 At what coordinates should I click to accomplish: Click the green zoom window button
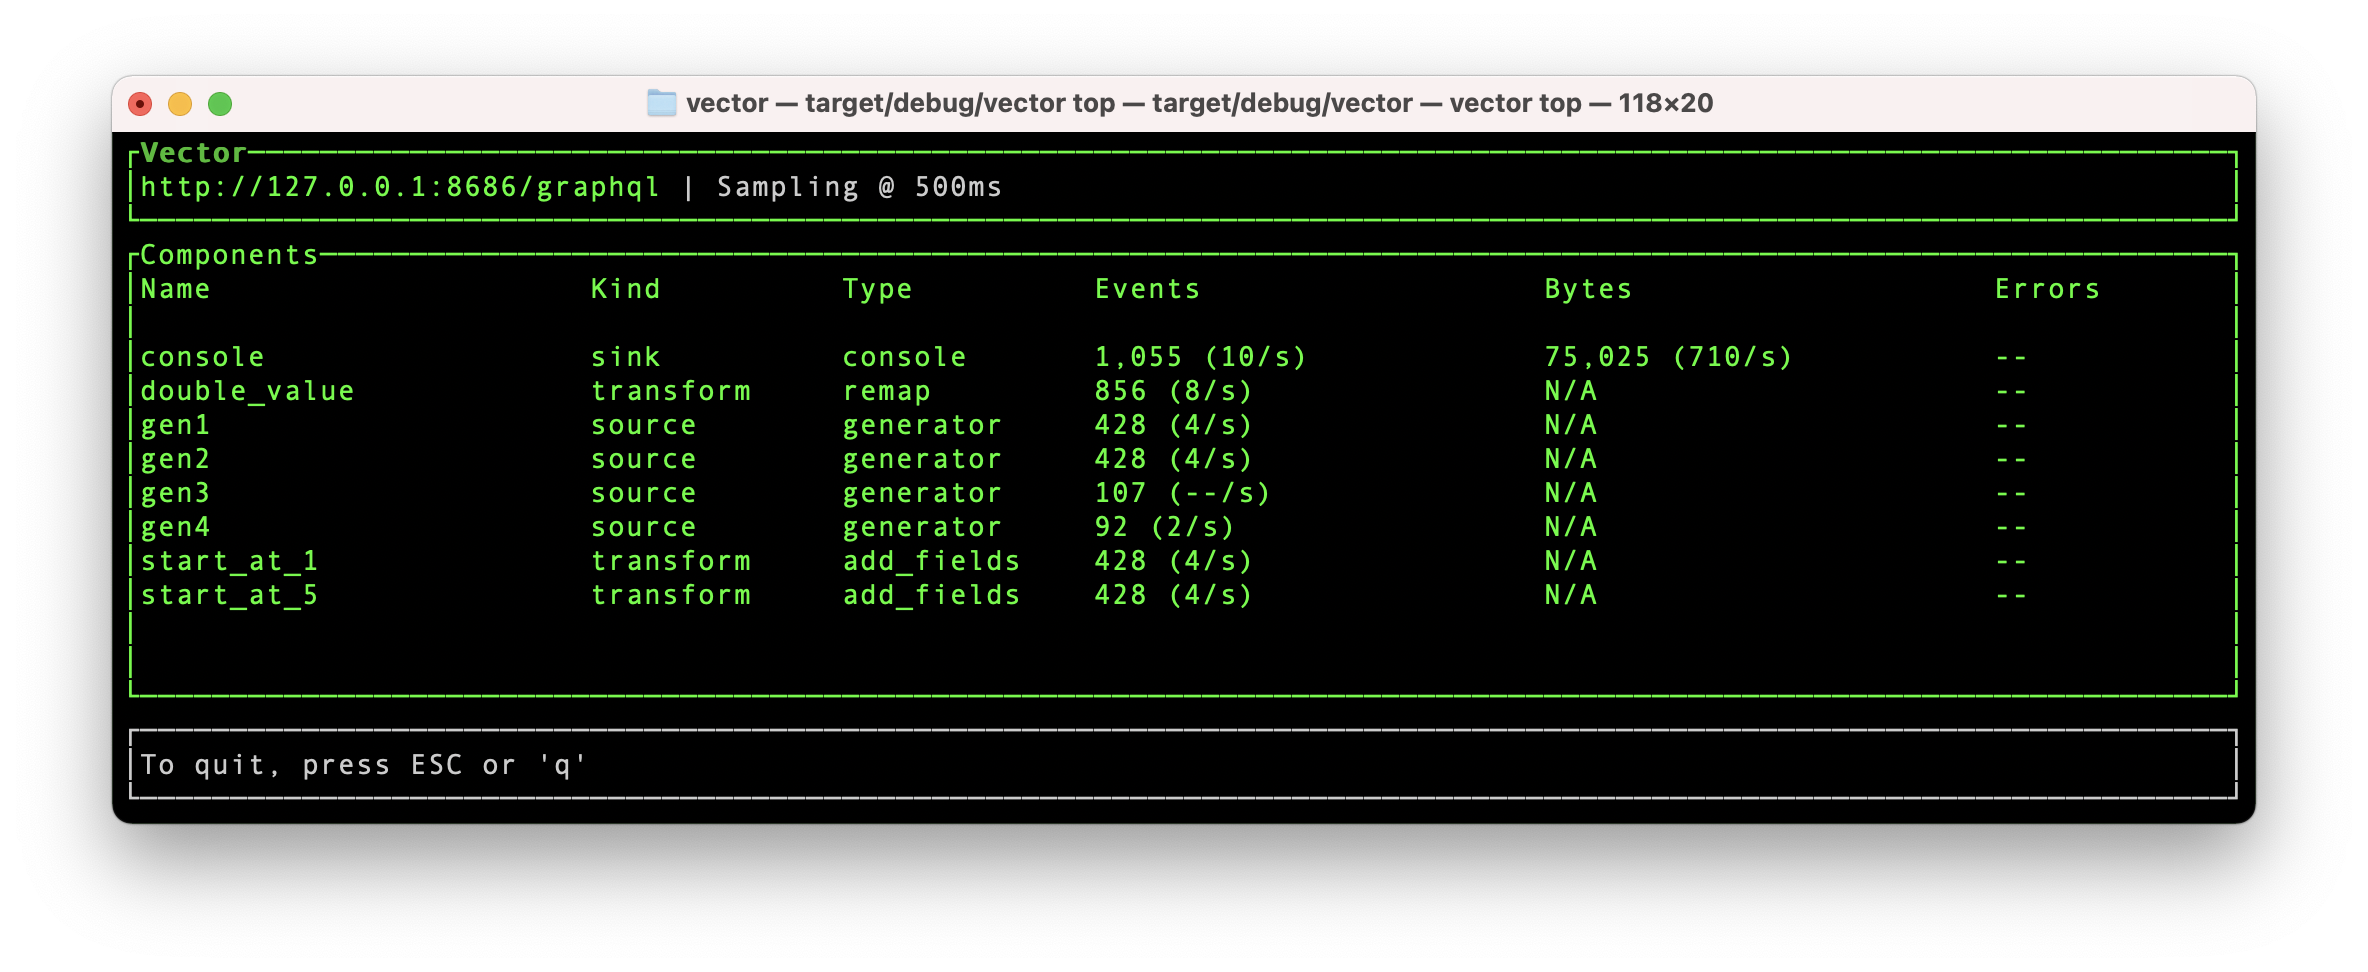(x=220, y=104)
